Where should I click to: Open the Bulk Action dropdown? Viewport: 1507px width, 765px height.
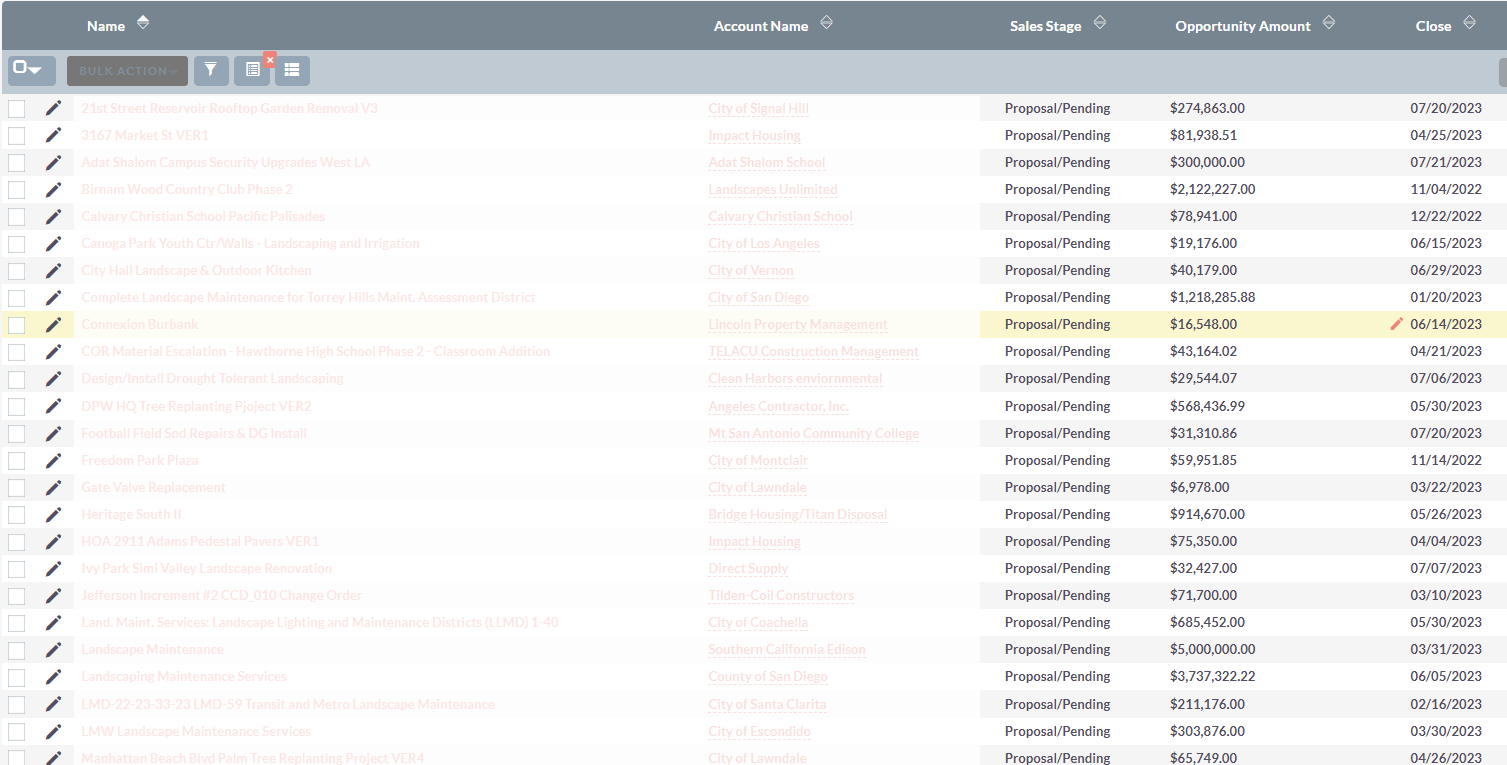(127, 70)
